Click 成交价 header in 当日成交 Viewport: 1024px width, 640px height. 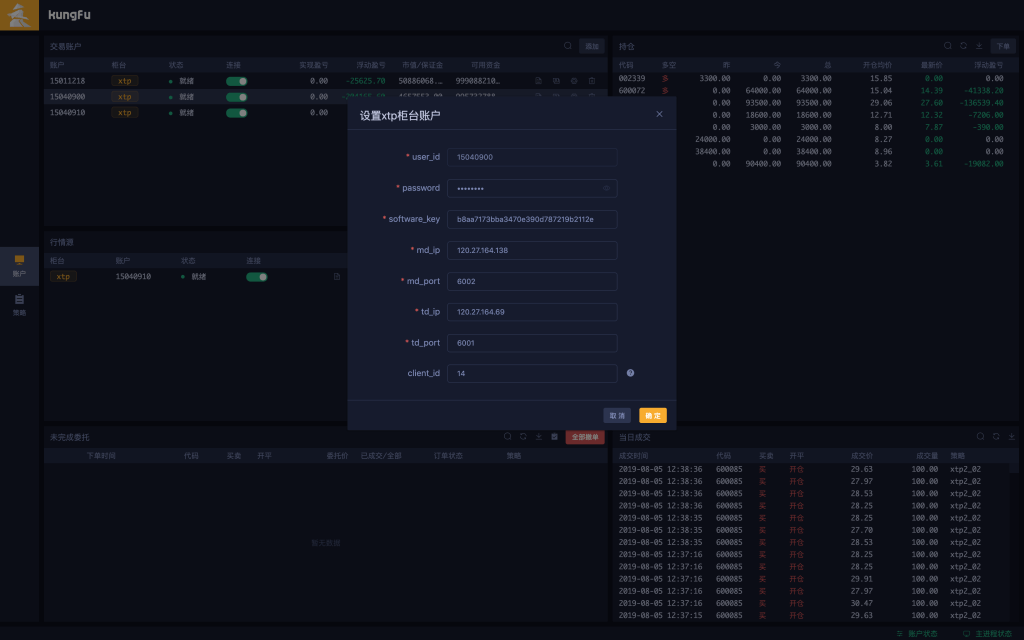tap(861, 456)
